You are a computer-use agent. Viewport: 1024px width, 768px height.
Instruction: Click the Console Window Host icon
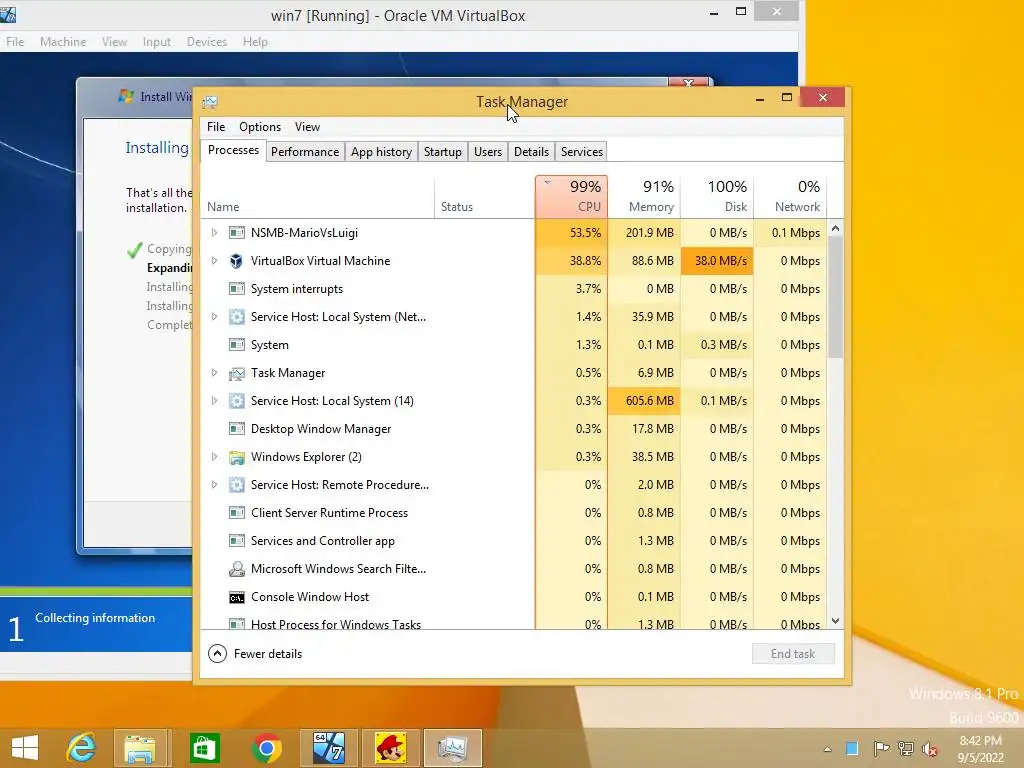pyautogui.click(x=236, y=597)
